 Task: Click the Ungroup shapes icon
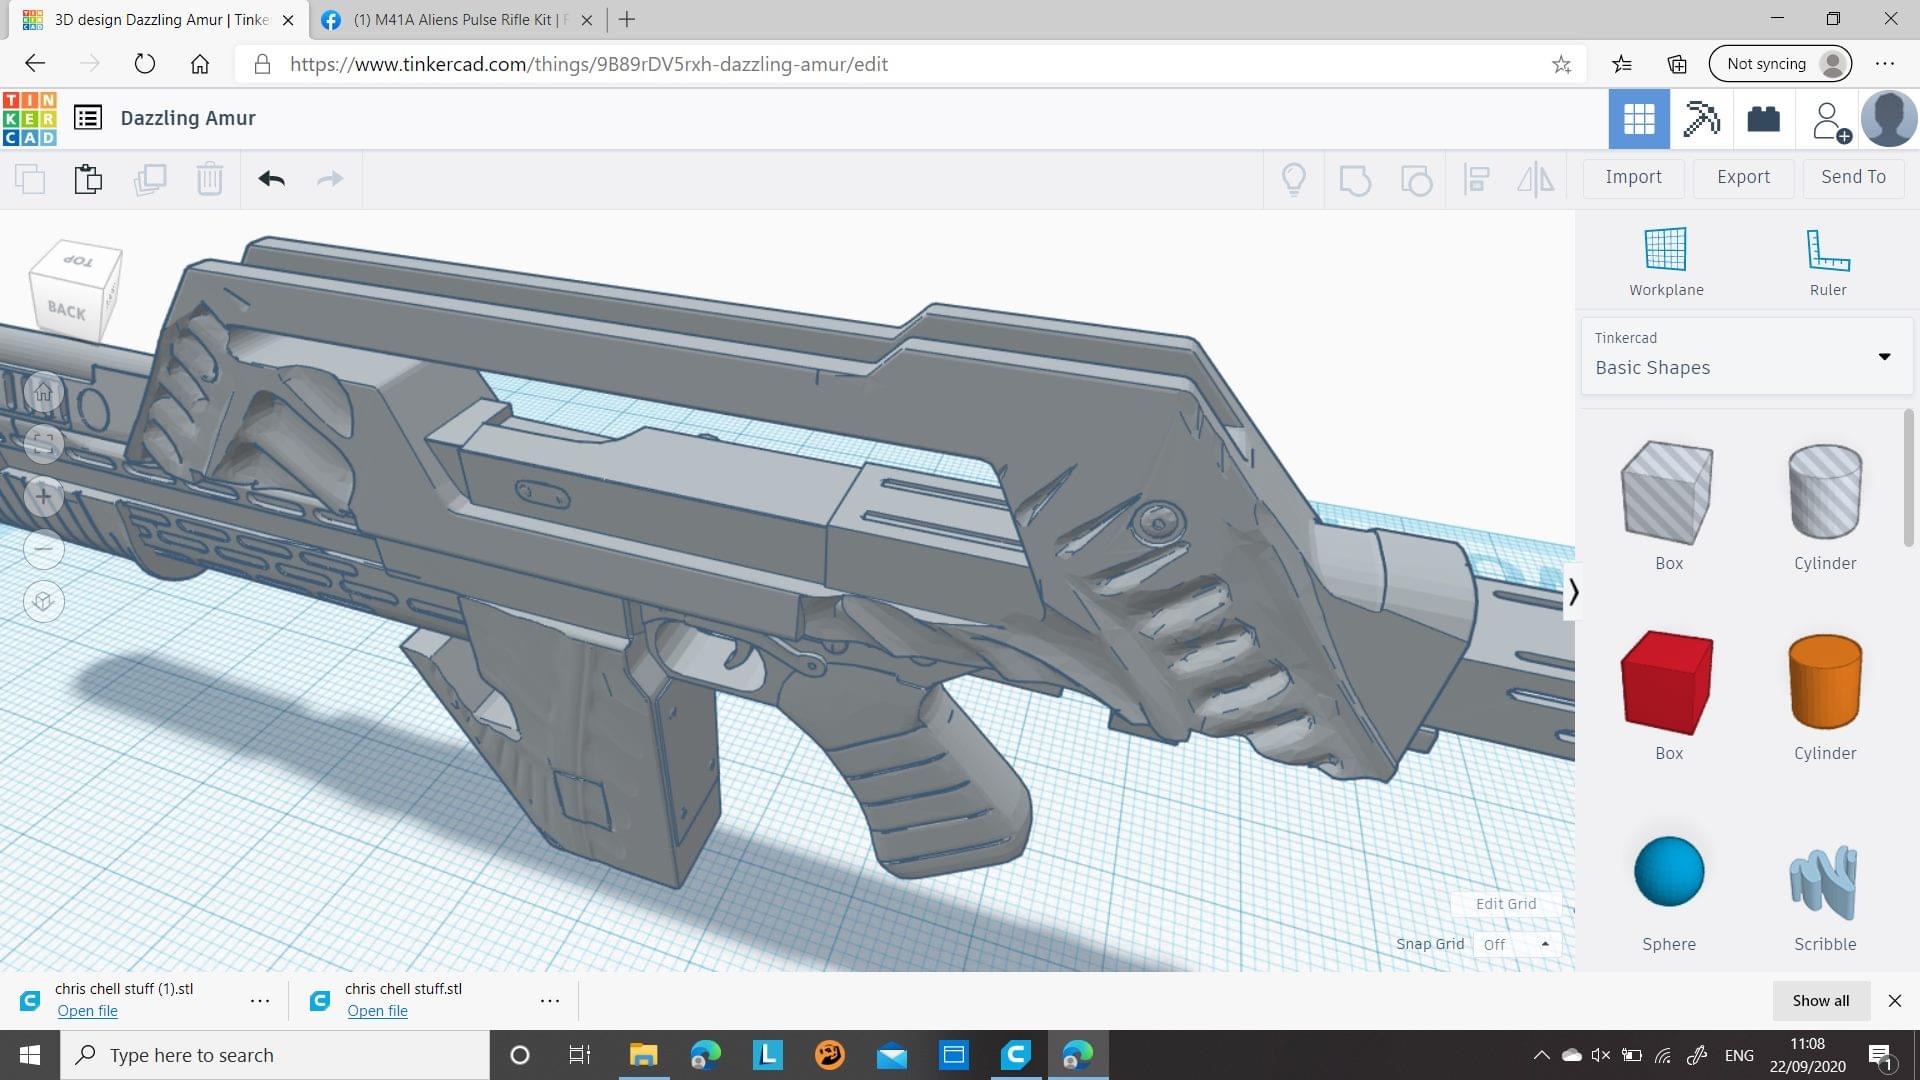[x=1416, y=180]
